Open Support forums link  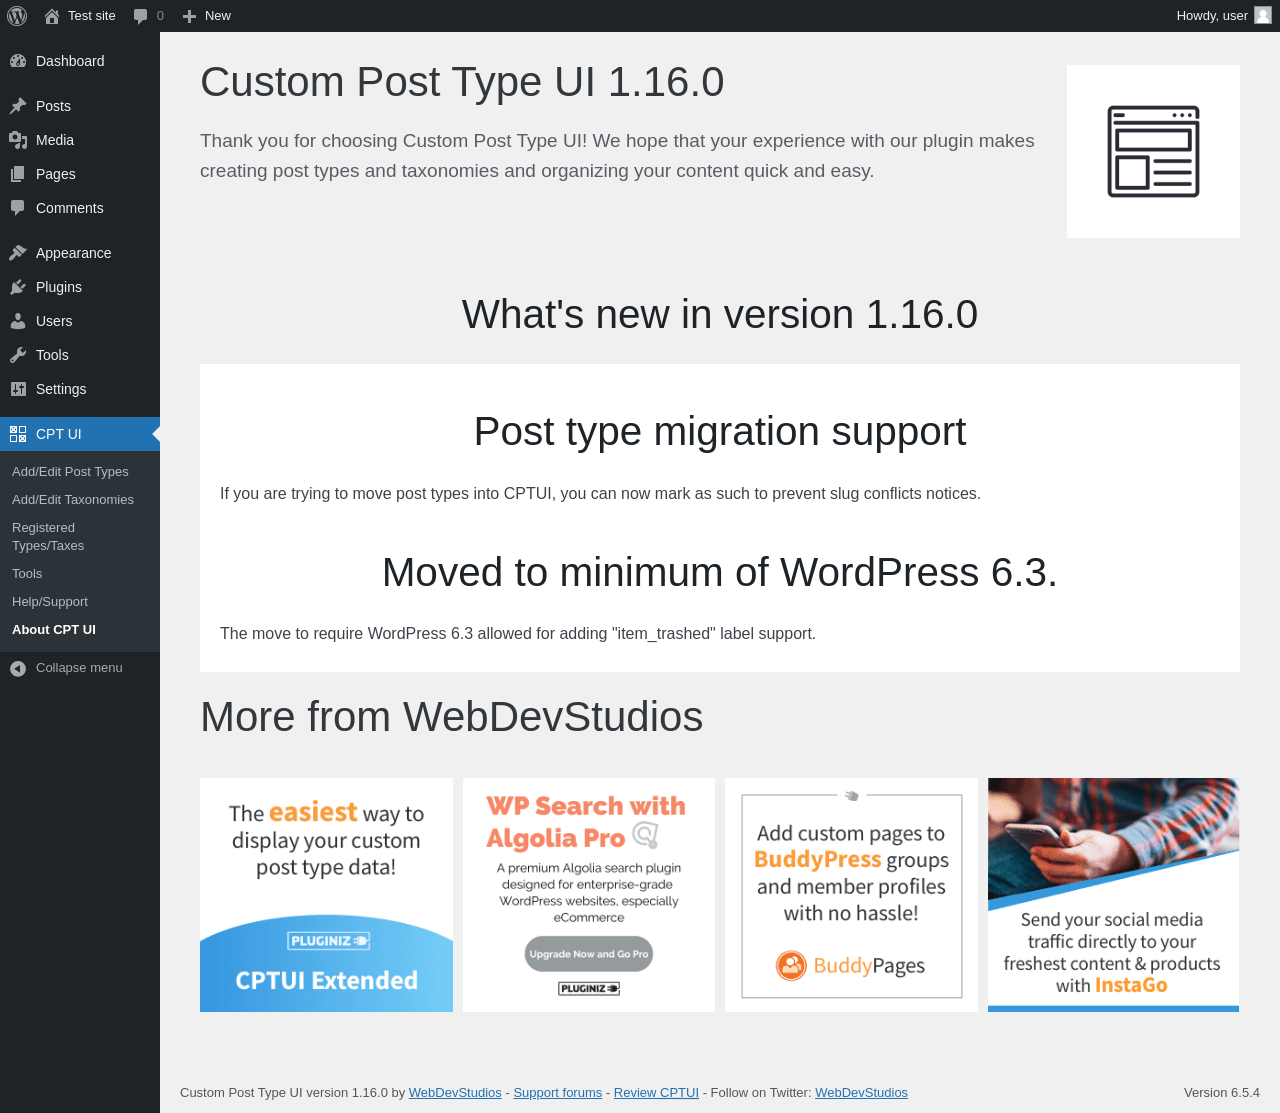pyautogui.click(x=558, y=1093)
